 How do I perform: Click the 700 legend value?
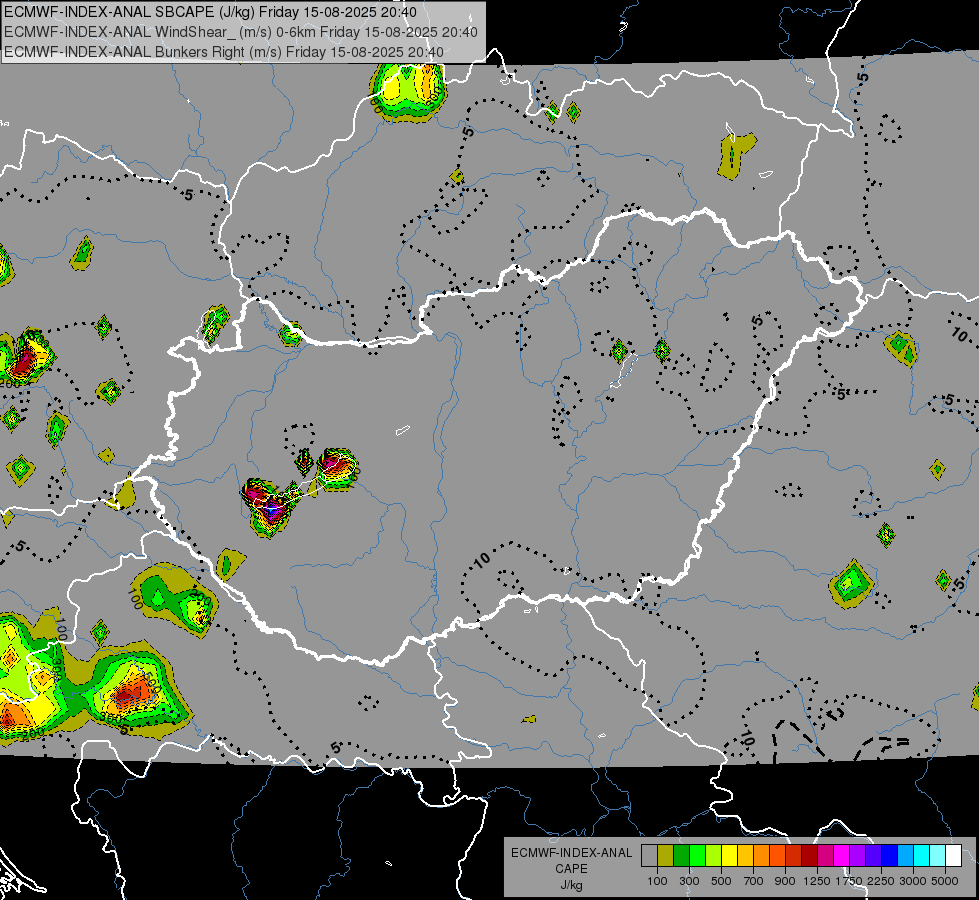754,881
